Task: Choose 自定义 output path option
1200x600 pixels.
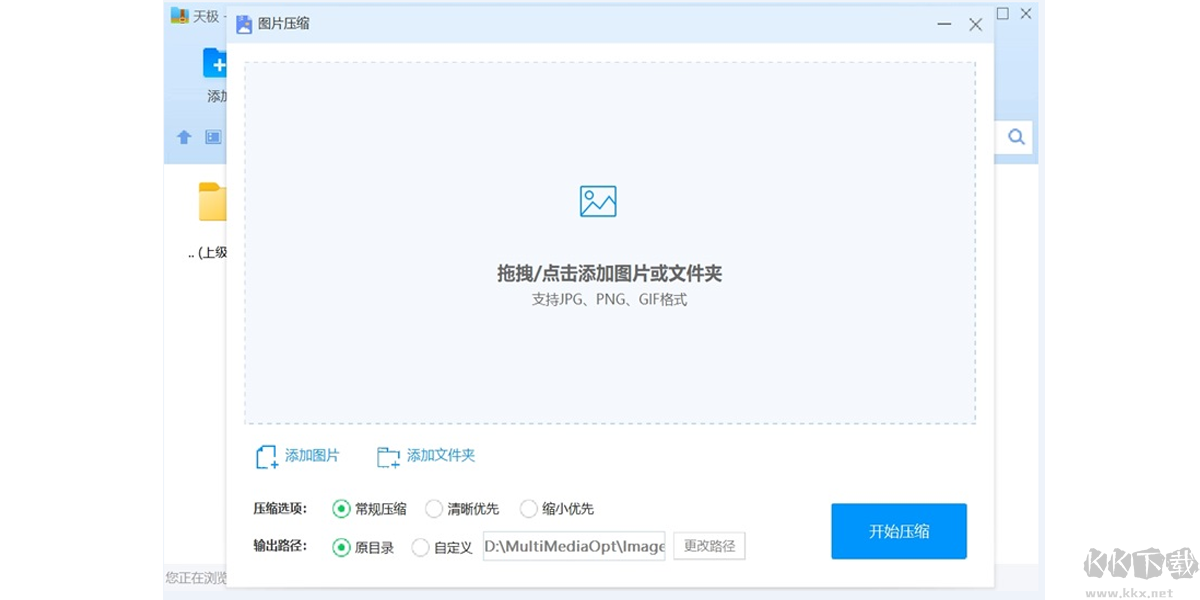Action: click(x=421, y=547)
